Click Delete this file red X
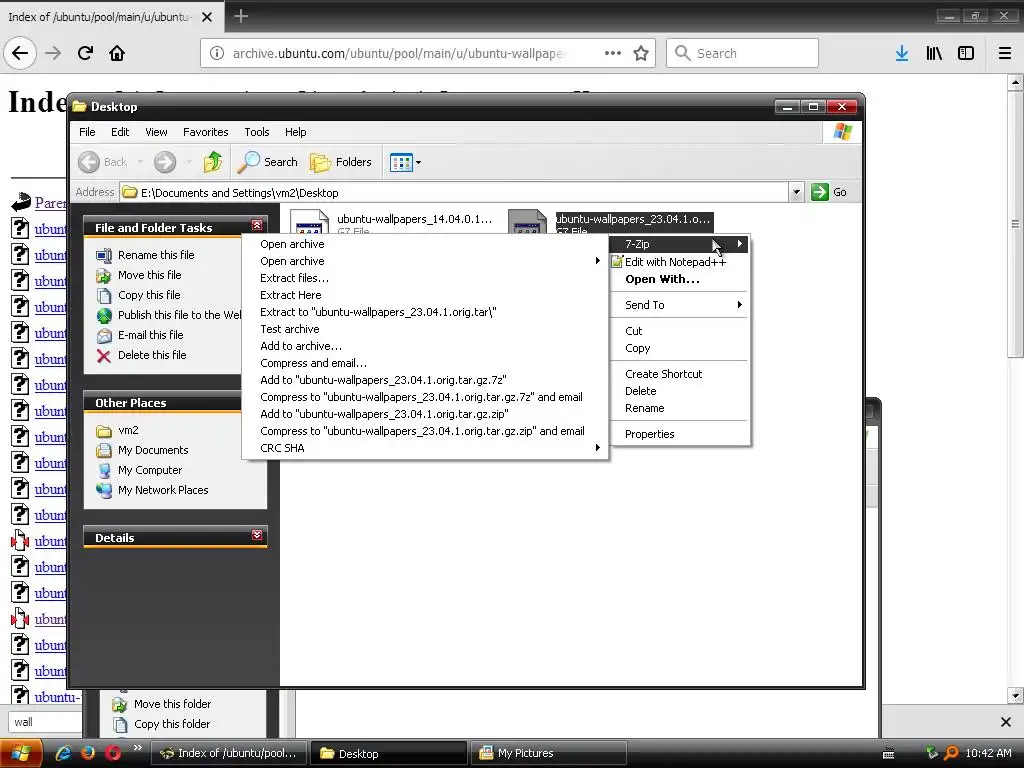The height and width of the screenshot is (768, 1024). [x=104, y=355]
